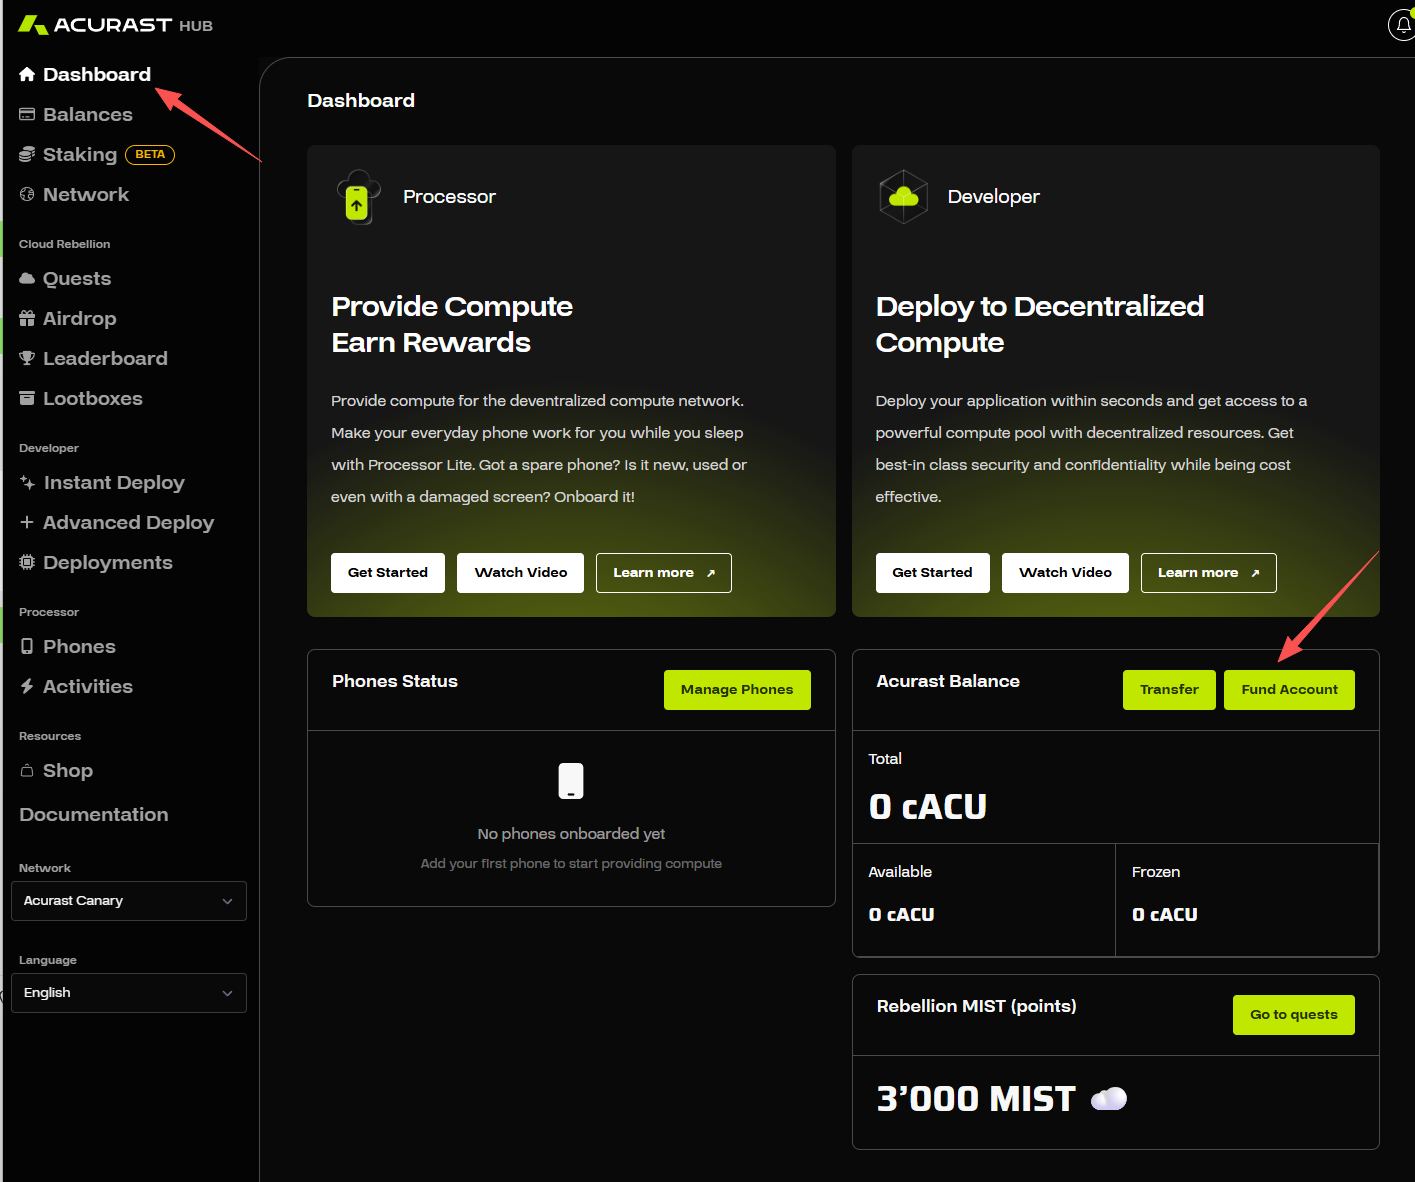Click Transfer in Acurast Balance
Image resolution: width=1415 pixels, height=1182 pixels.
pos(1168,690)
